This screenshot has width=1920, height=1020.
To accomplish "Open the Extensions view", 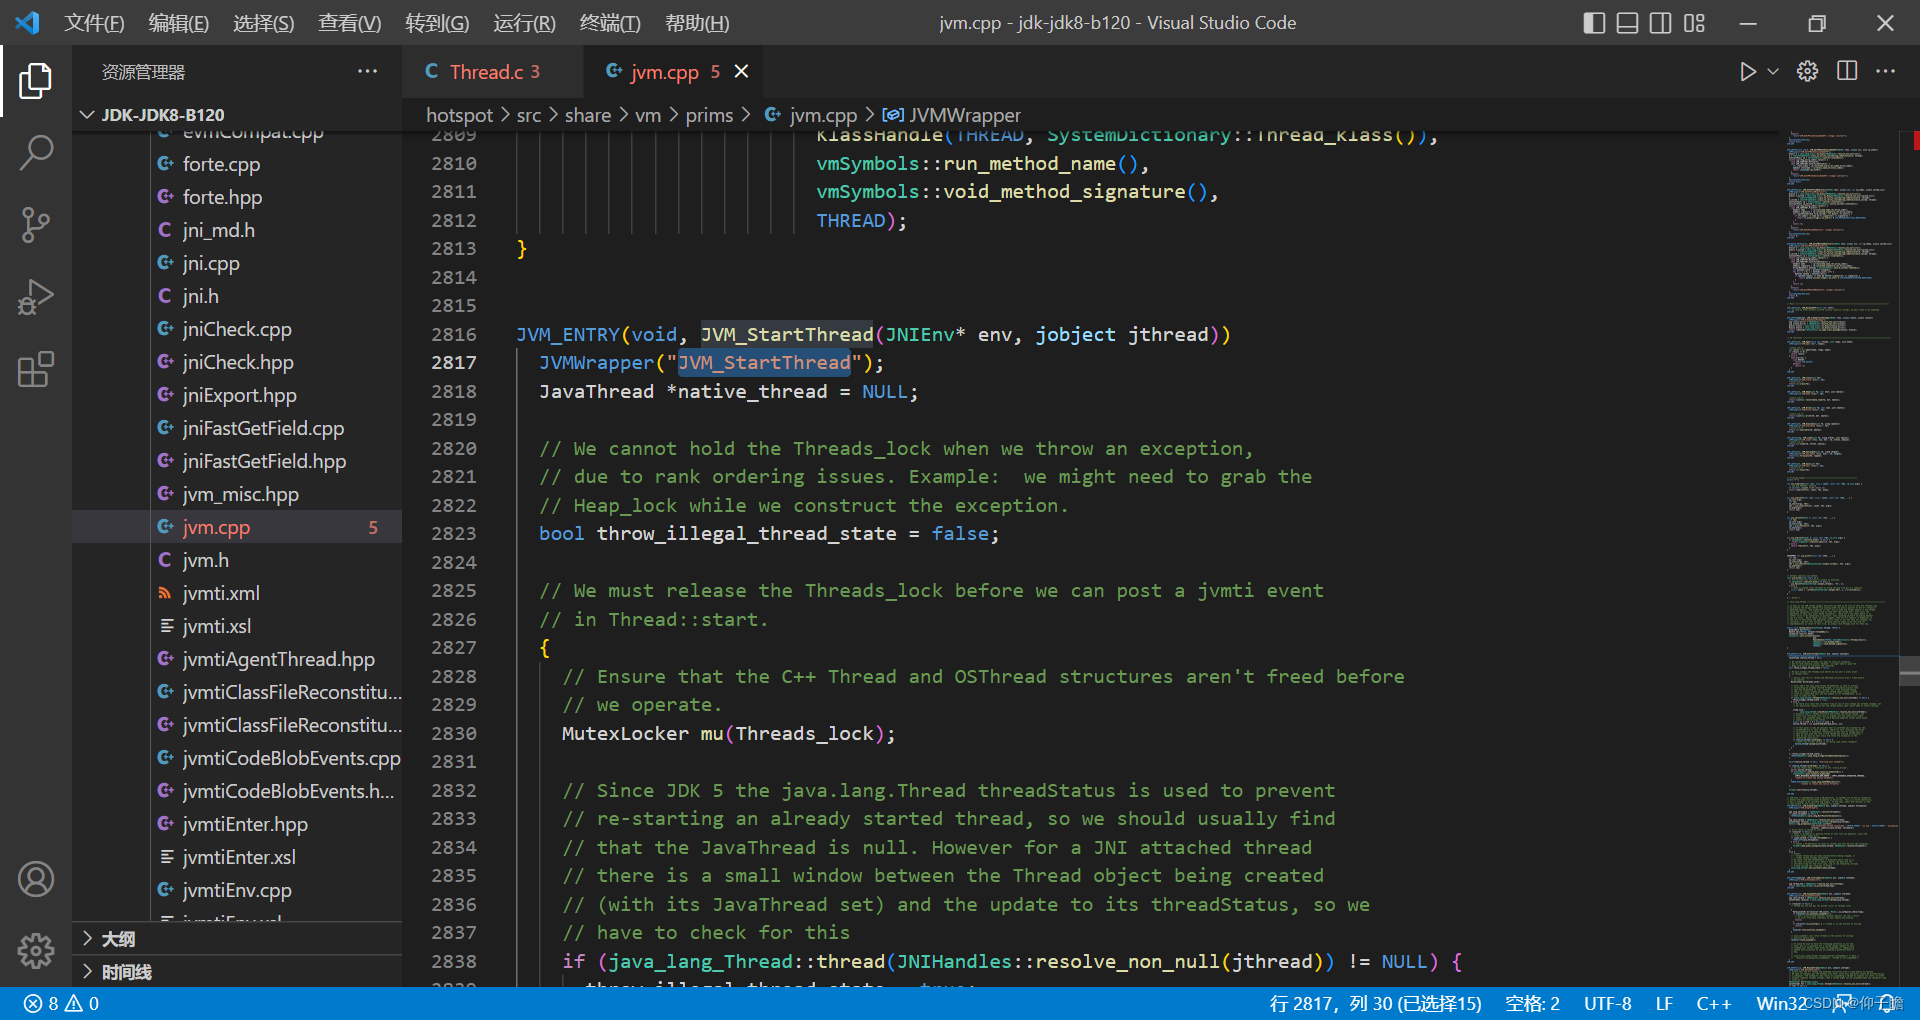I will [36, 369].
